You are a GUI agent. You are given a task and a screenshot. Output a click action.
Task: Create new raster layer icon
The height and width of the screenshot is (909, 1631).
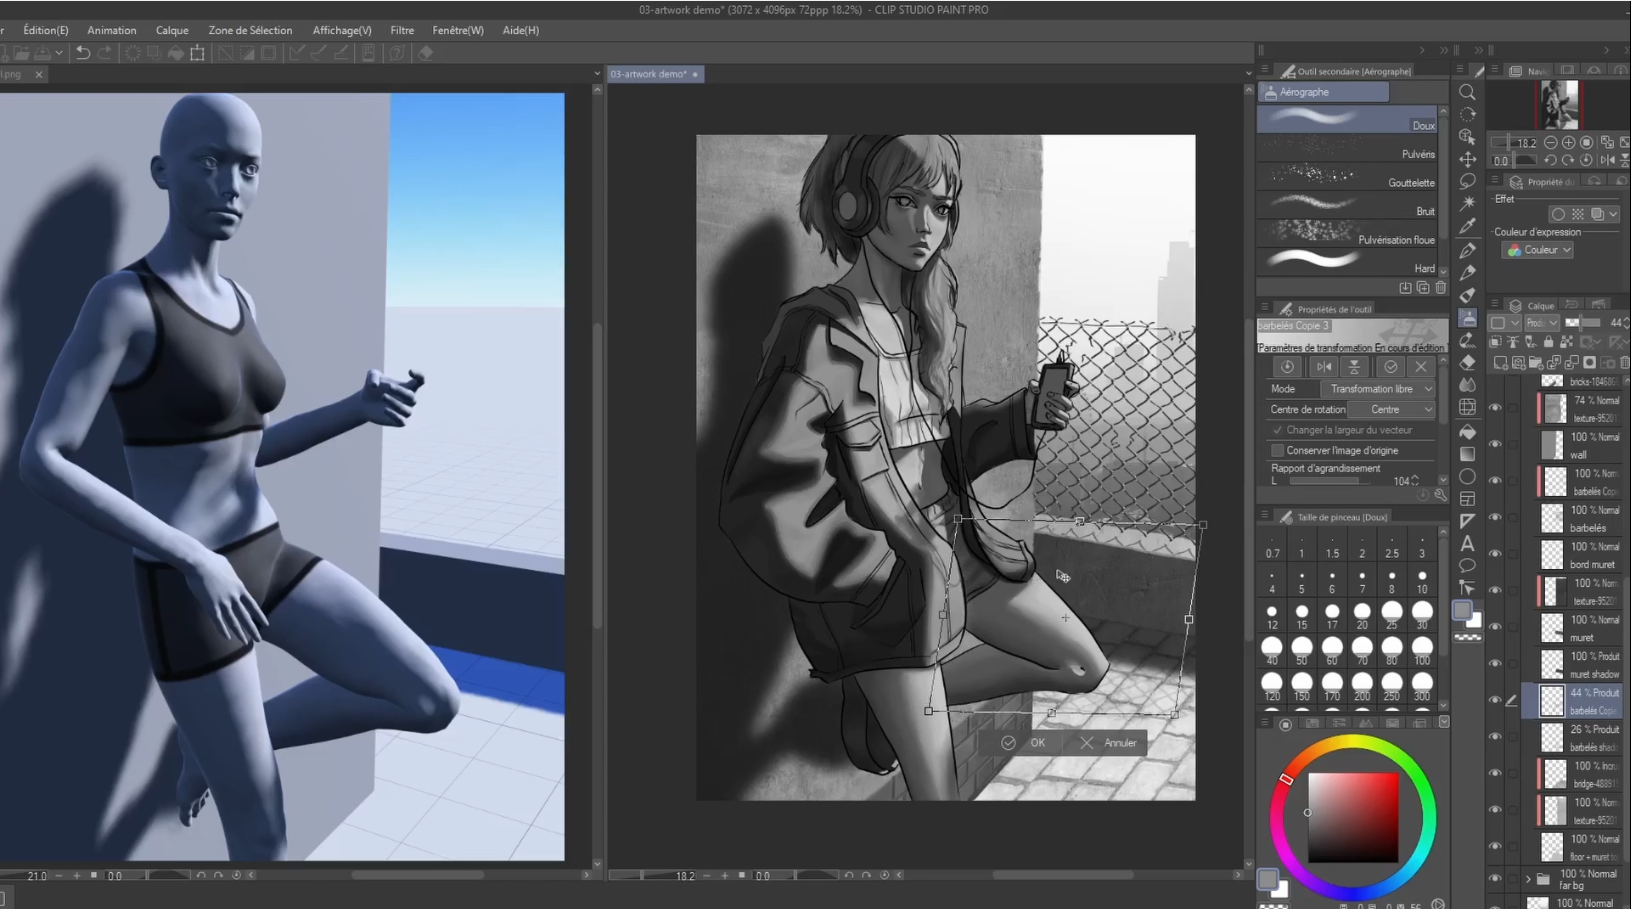1501,363
